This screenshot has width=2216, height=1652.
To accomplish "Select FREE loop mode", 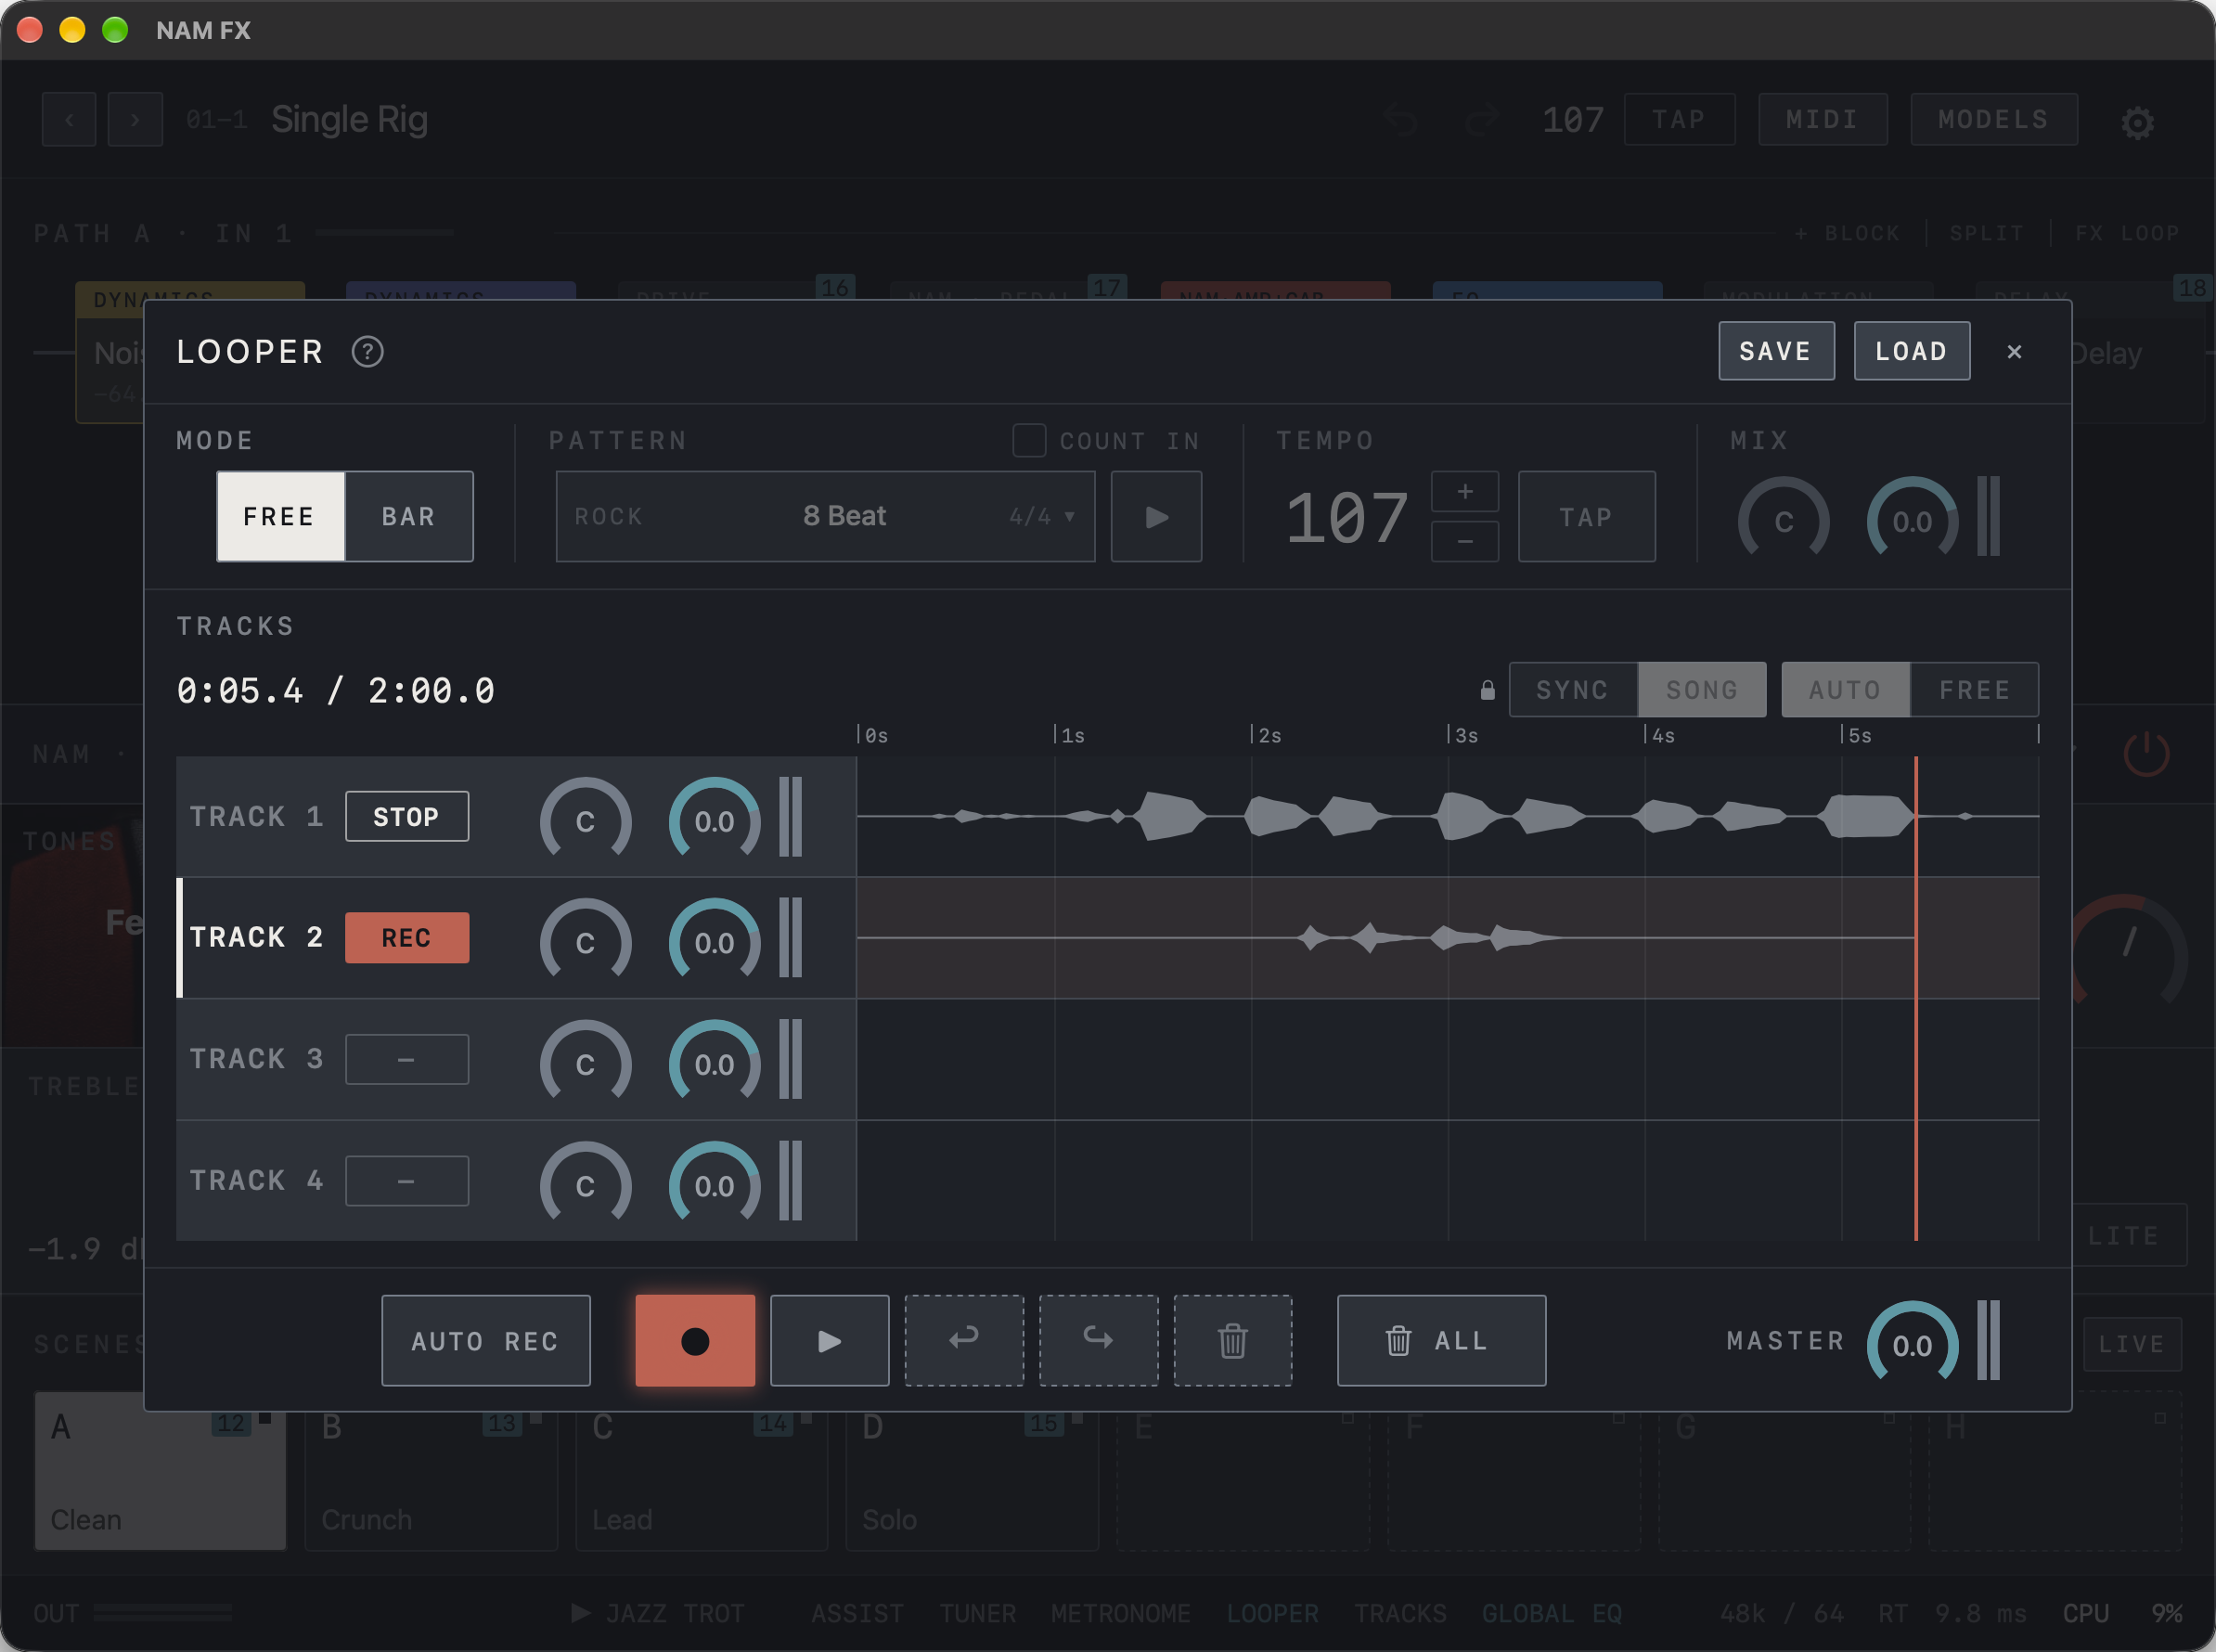I will [x=280, y=517].
